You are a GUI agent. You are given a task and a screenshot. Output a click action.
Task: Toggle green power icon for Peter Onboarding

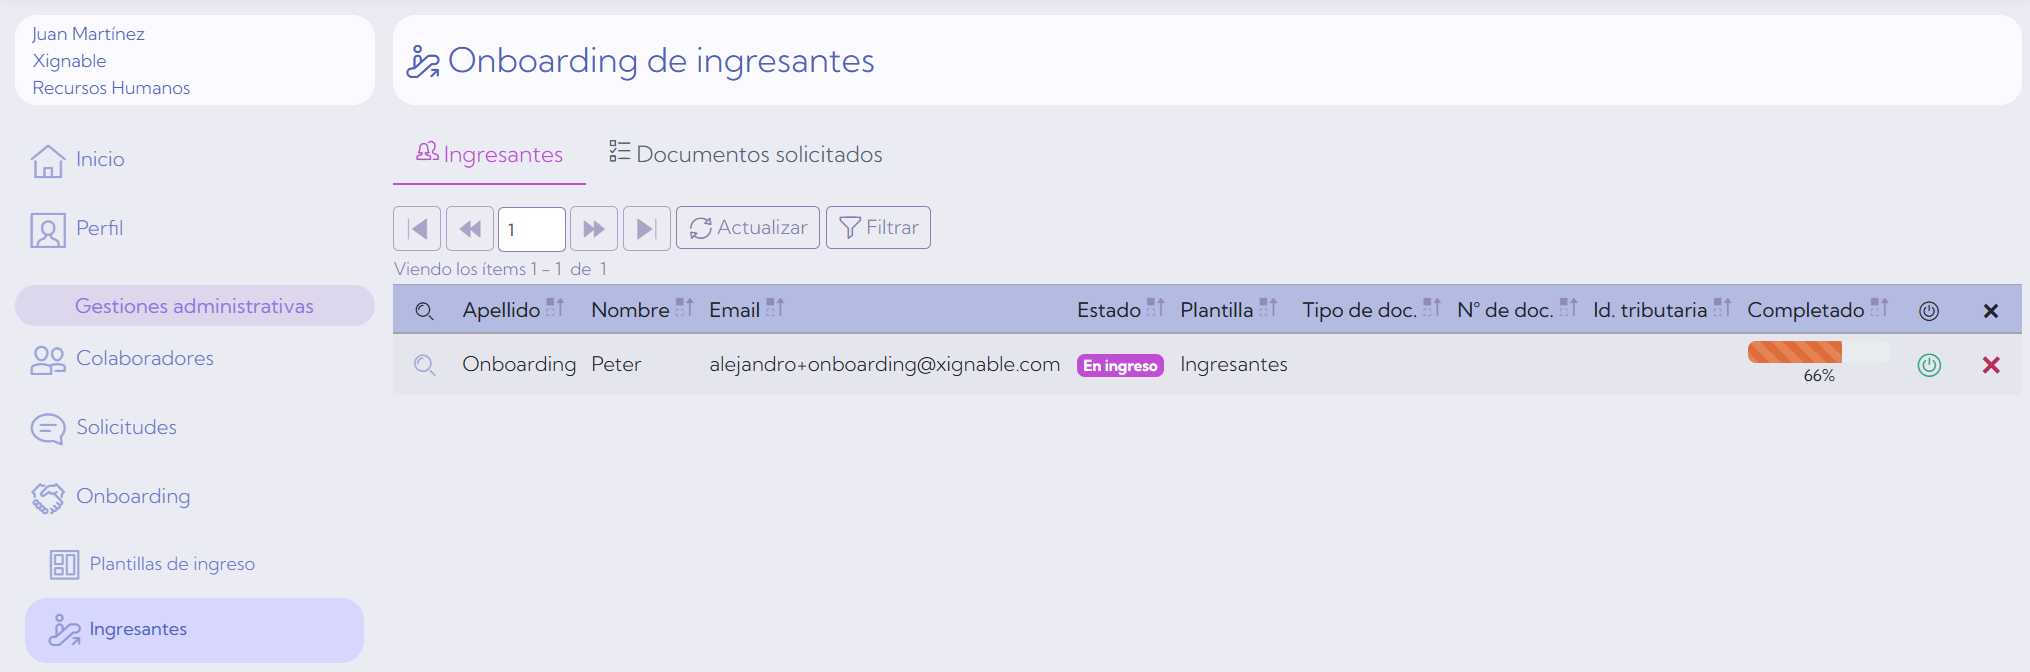point(1929,365)
